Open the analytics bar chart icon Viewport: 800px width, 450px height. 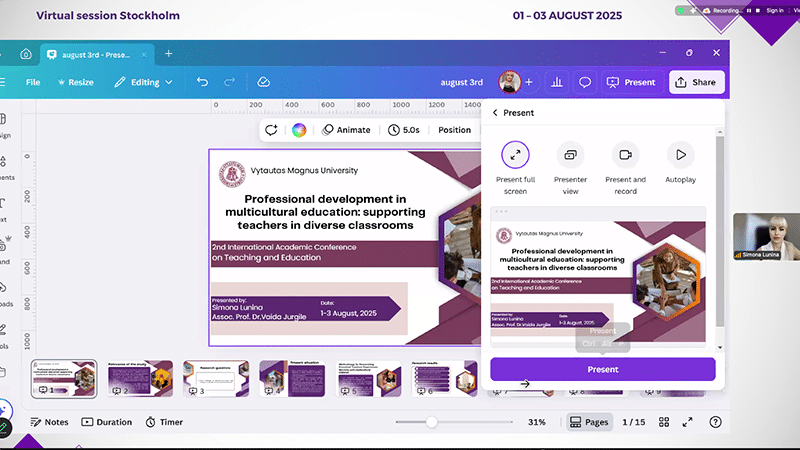pyautogui.click(x=556, y=82)
